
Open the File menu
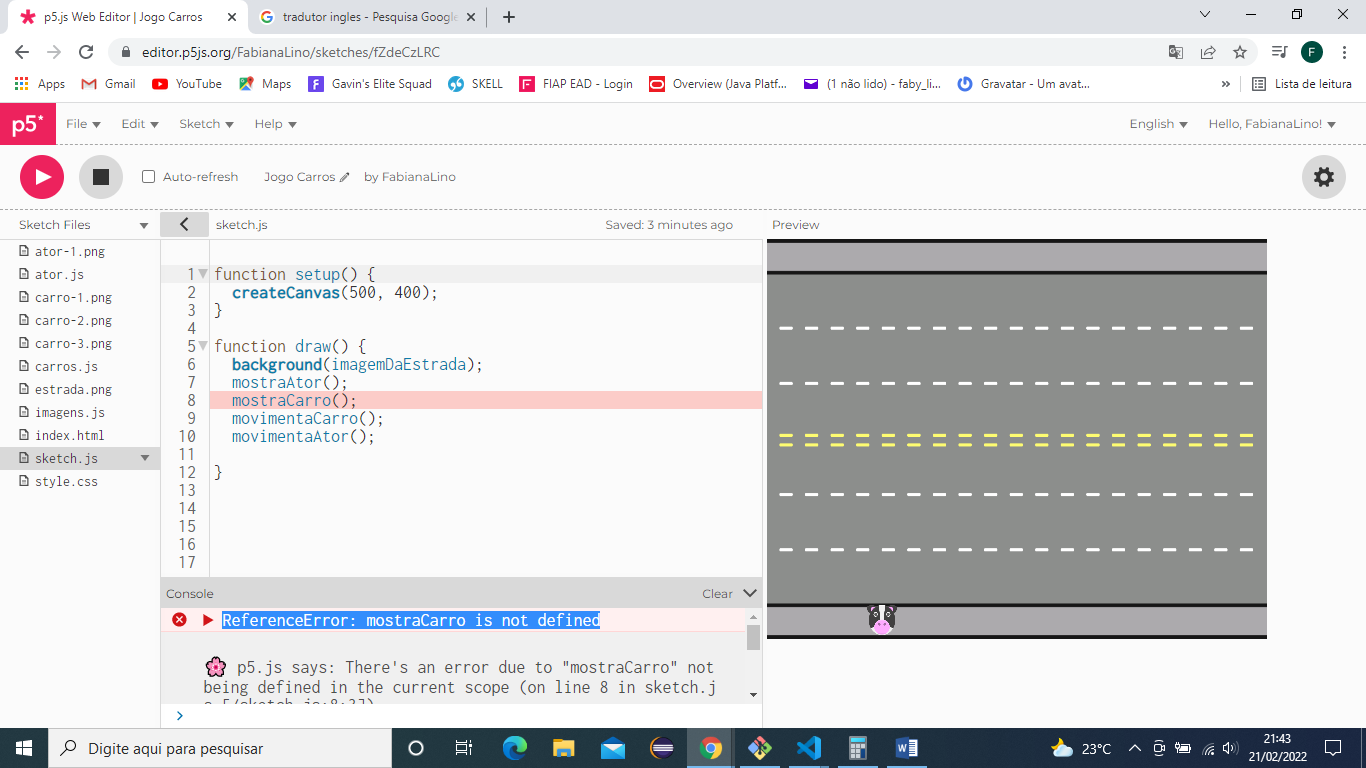pyautogui.click(x=83, y=124)
